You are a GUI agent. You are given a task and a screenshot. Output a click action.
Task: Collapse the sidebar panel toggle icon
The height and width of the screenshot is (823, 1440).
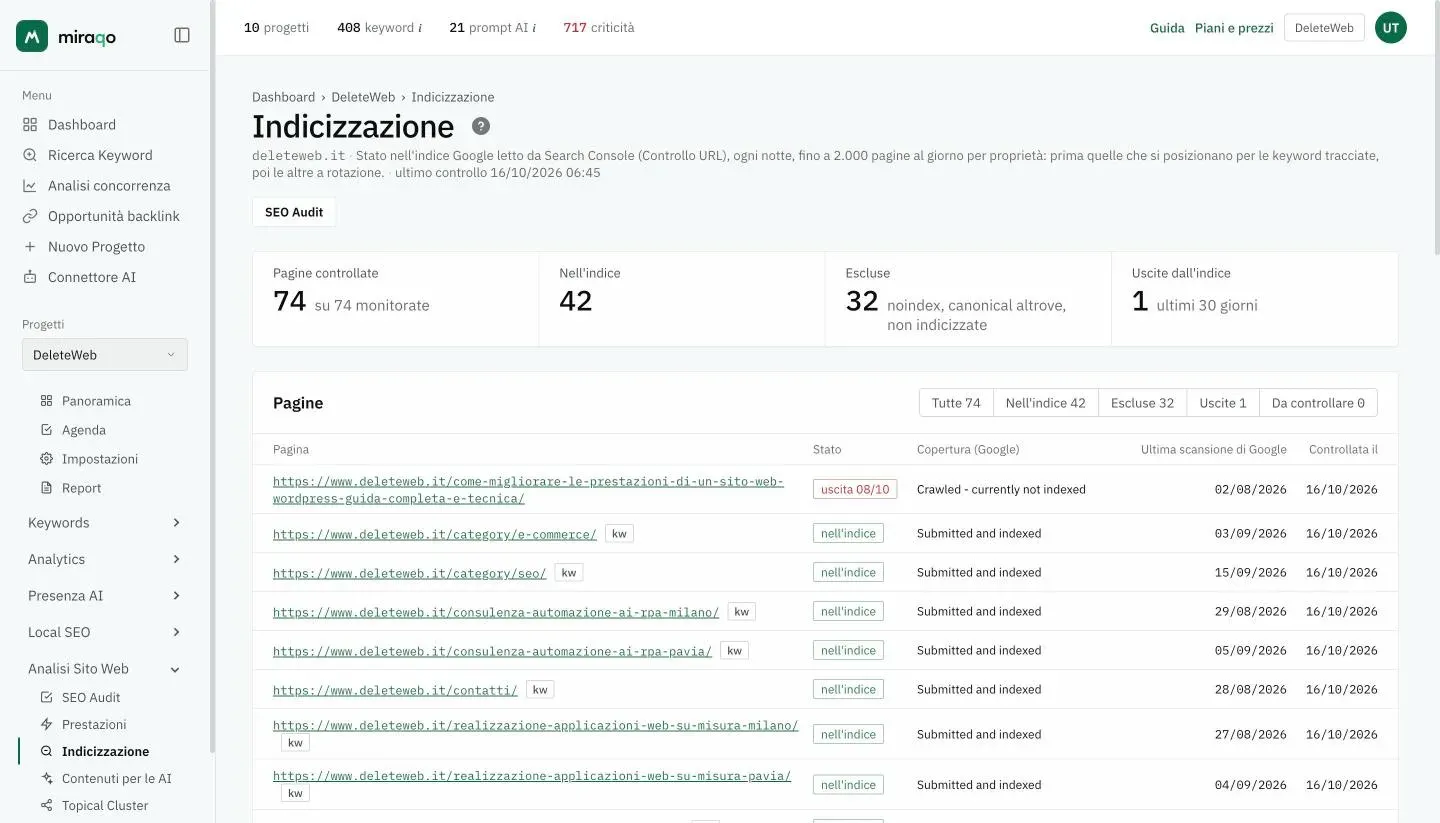point(182,35)
